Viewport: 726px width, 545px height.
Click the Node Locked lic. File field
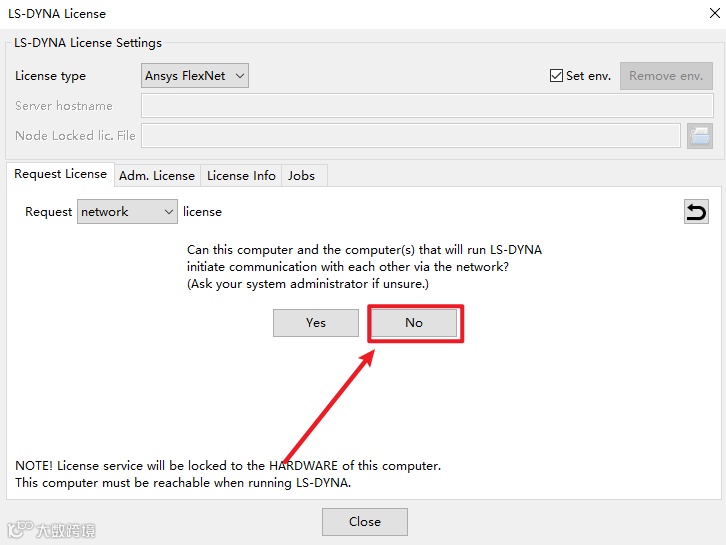[x=411, y=136]
